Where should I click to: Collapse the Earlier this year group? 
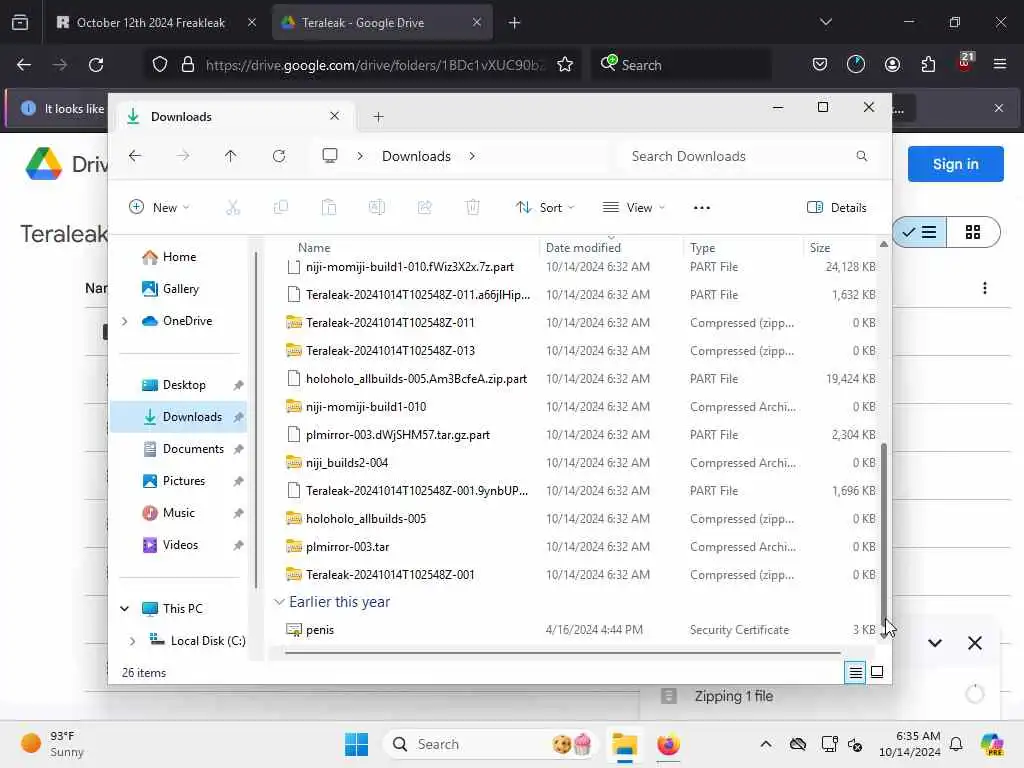280,601
